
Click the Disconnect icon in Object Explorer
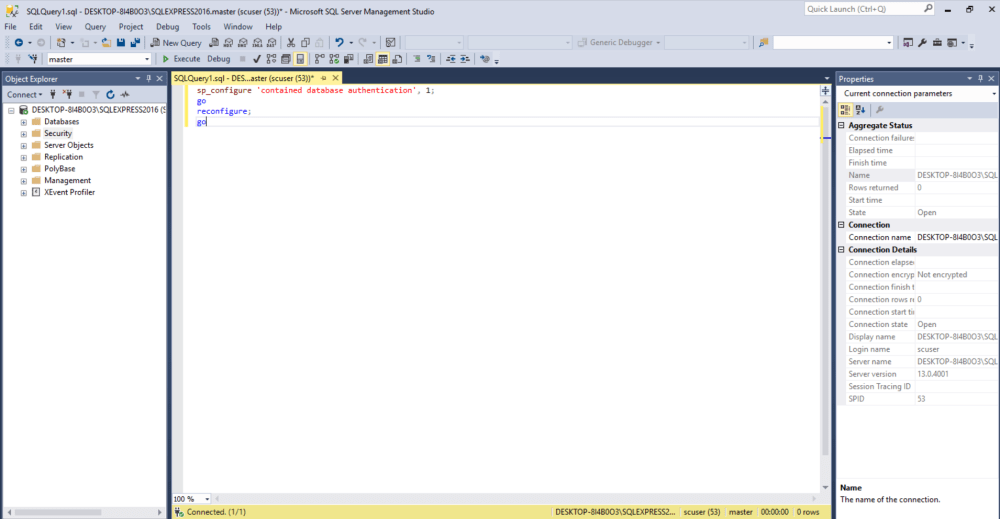click(x=67, y=94)
